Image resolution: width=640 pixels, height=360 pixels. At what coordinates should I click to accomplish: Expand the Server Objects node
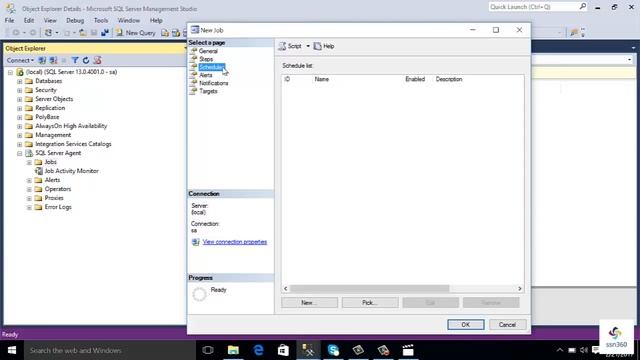20,99
